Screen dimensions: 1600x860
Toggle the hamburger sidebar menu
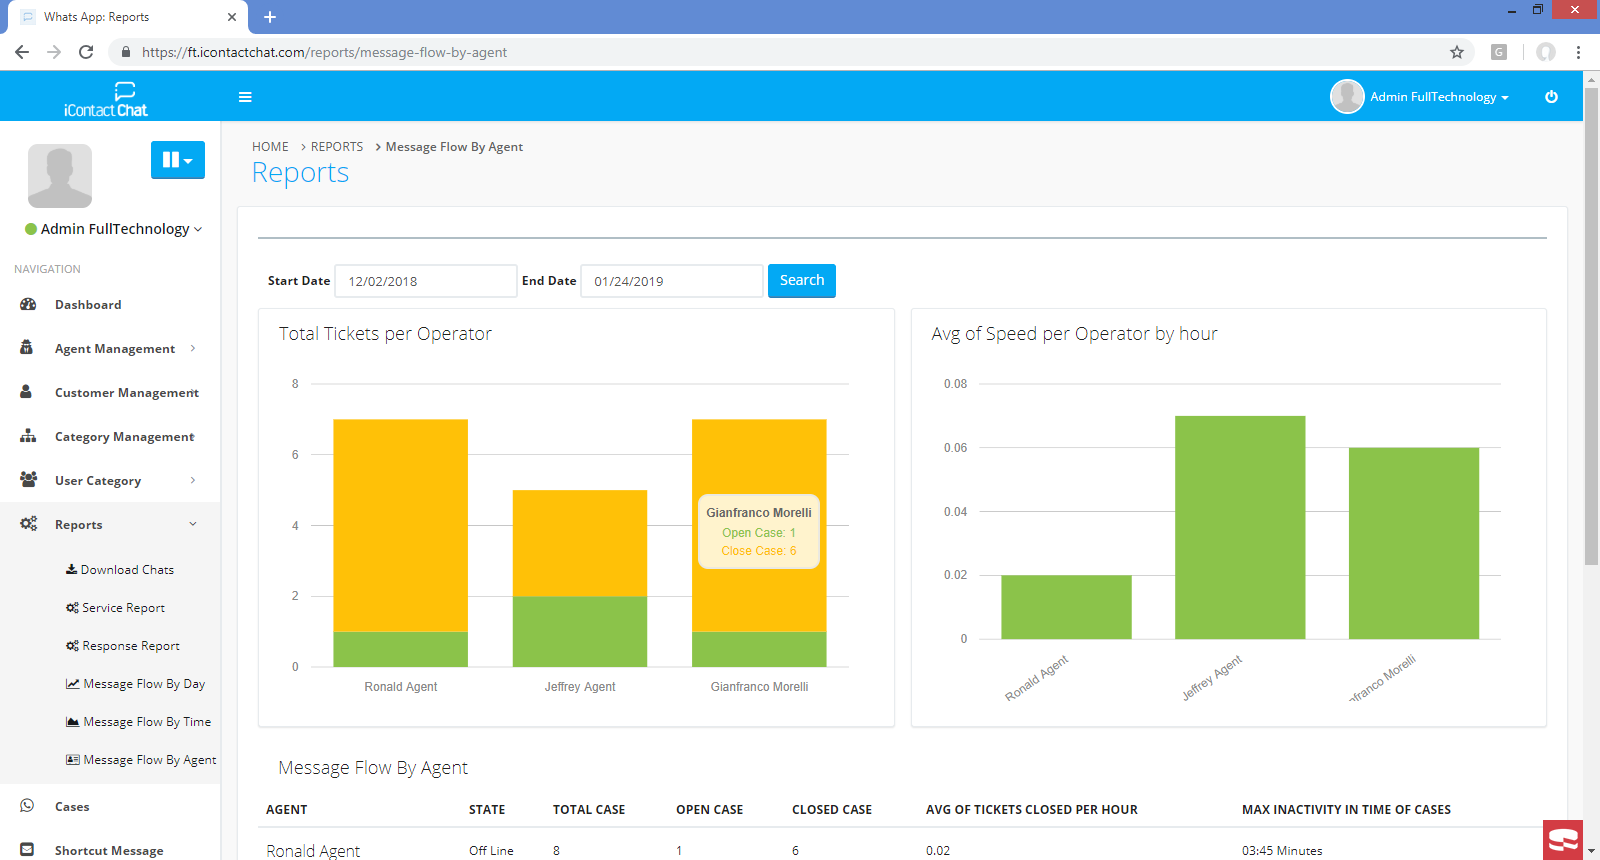tap(245, 97)
